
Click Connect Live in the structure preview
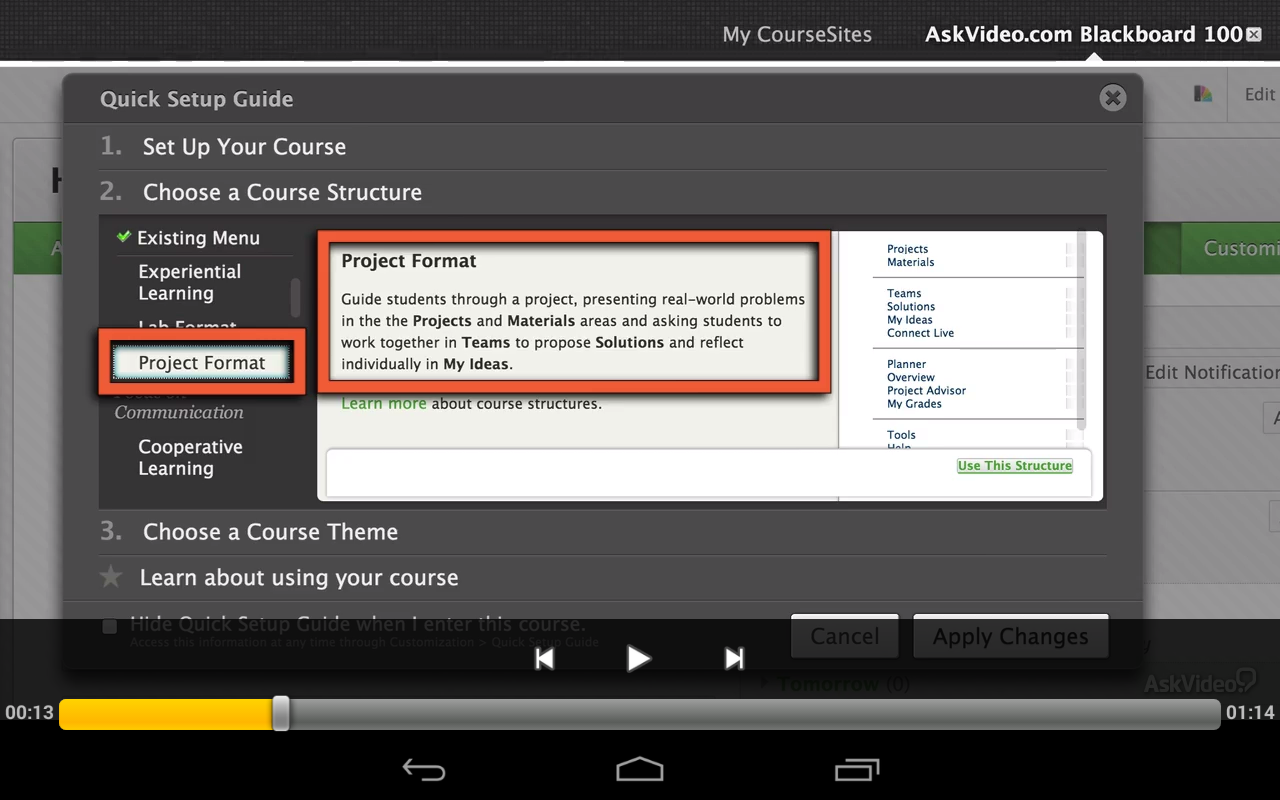[920, 333]
